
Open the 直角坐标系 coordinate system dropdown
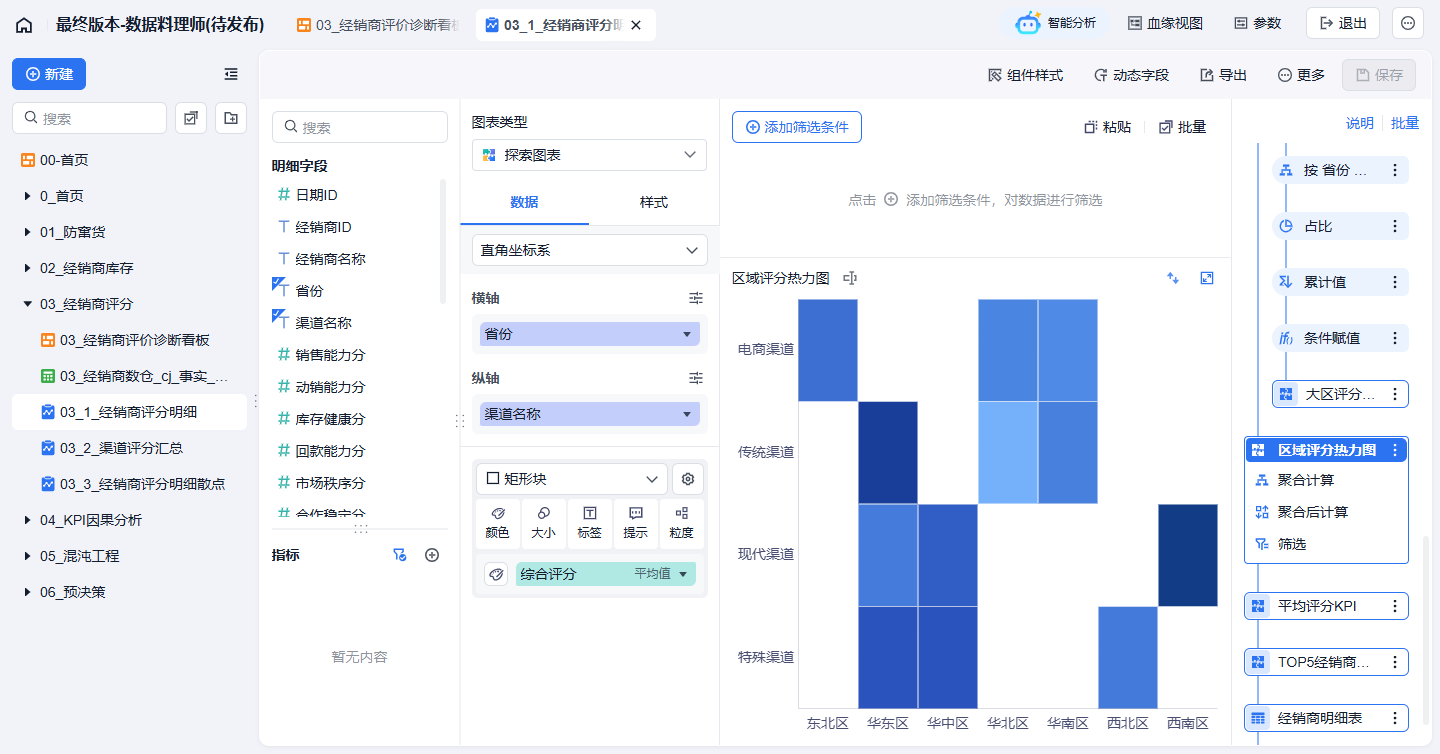pos(589,250)
